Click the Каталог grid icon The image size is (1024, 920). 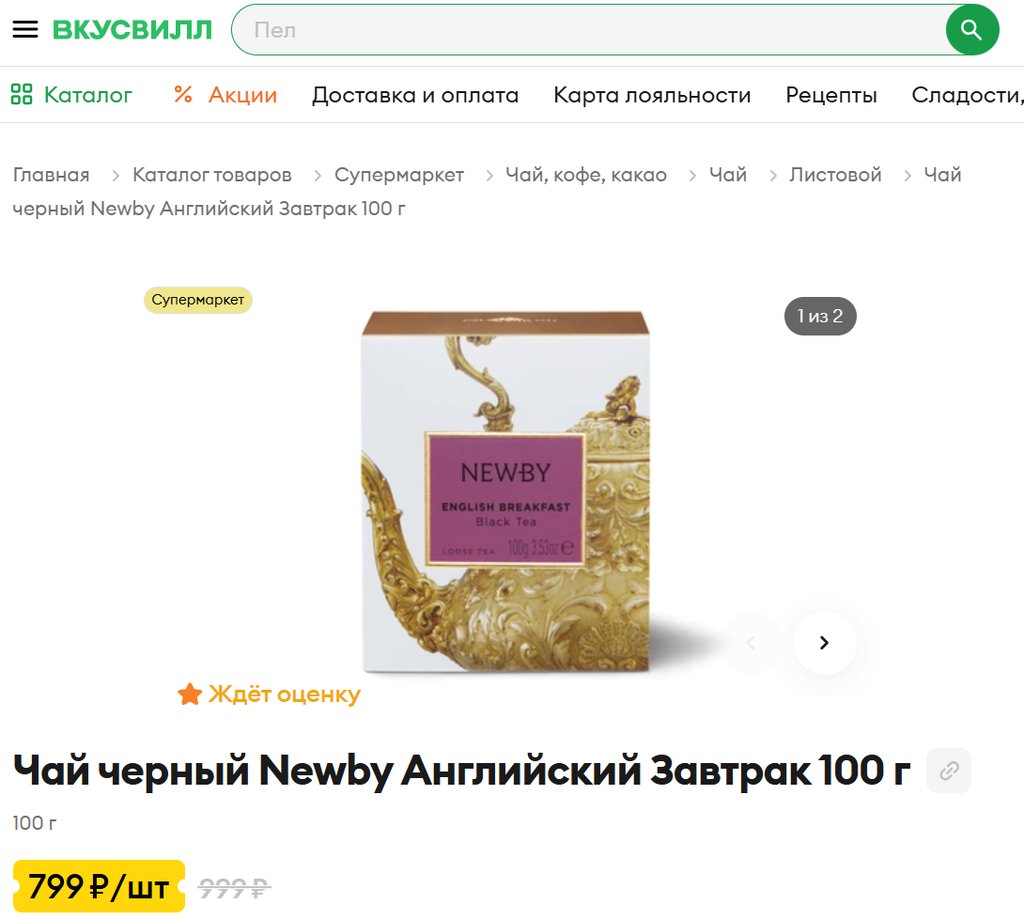[22, 95]
